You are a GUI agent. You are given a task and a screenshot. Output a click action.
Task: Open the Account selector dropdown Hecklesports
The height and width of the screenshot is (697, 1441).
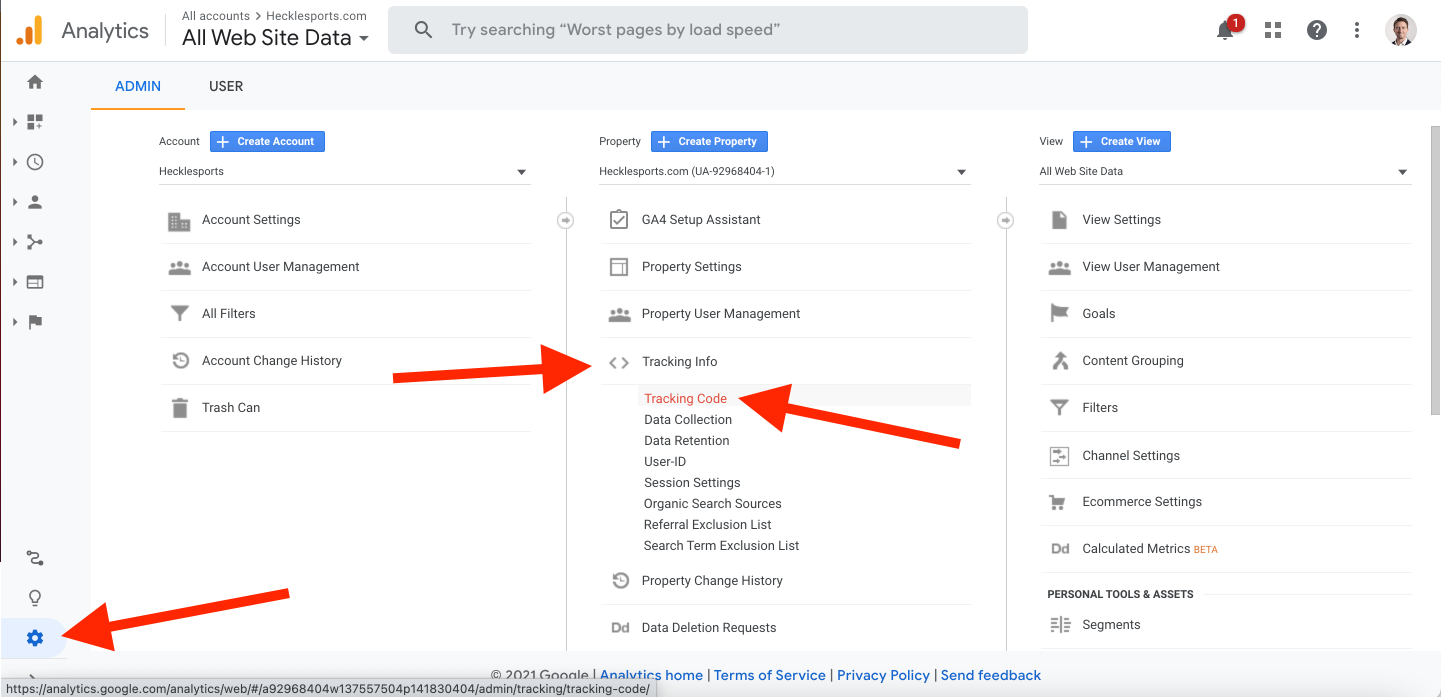coord(344,172)
